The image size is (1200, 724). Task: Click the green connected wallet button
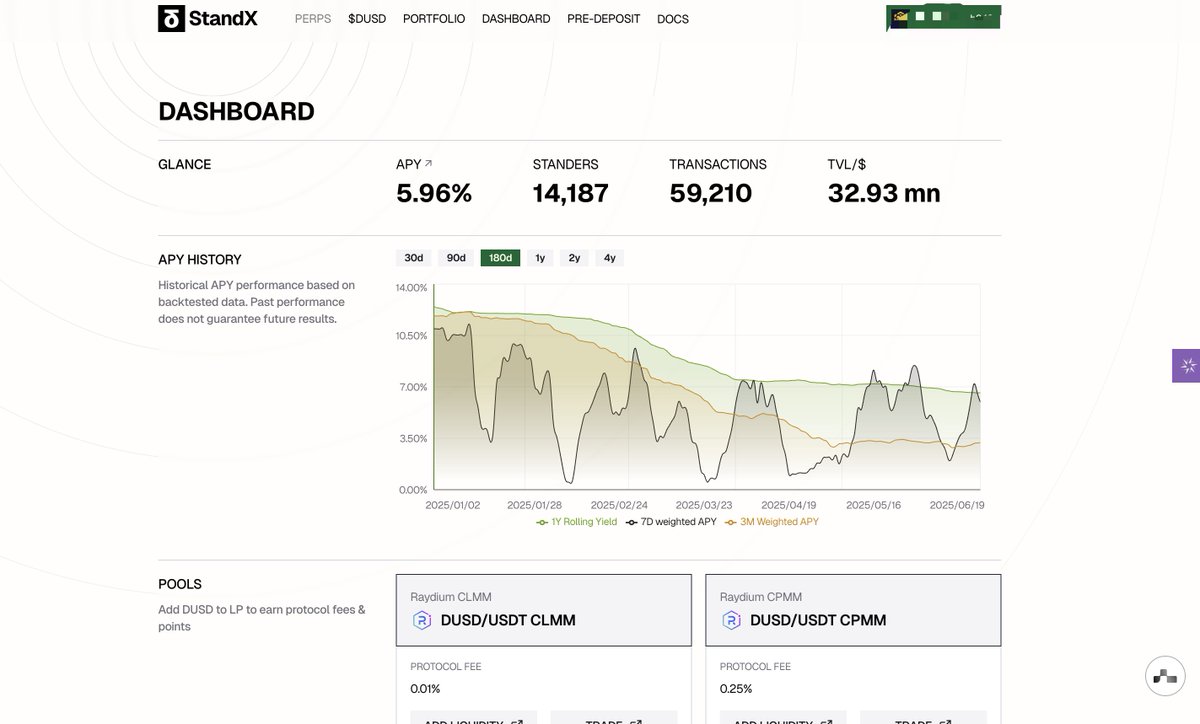pos(943,18)
